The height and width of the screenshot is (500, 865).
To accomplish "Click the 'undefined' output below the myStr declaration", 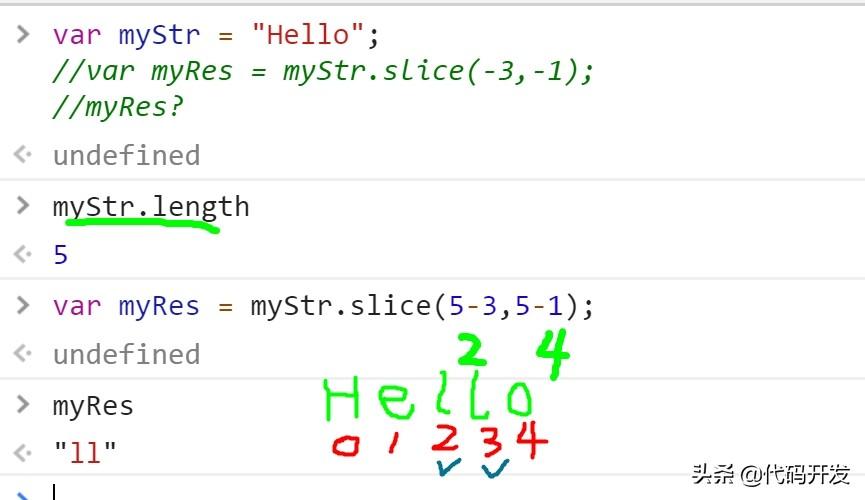I will [126, 155].
